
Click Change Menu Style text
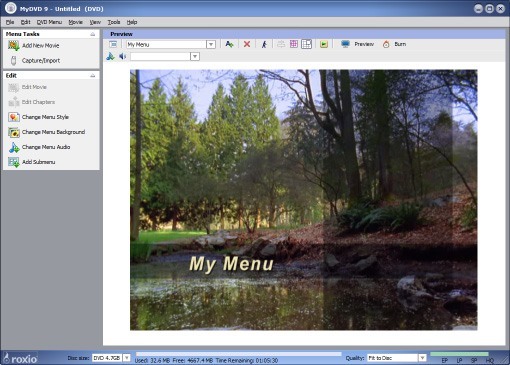pyautogui.click(x=45, y=117)
